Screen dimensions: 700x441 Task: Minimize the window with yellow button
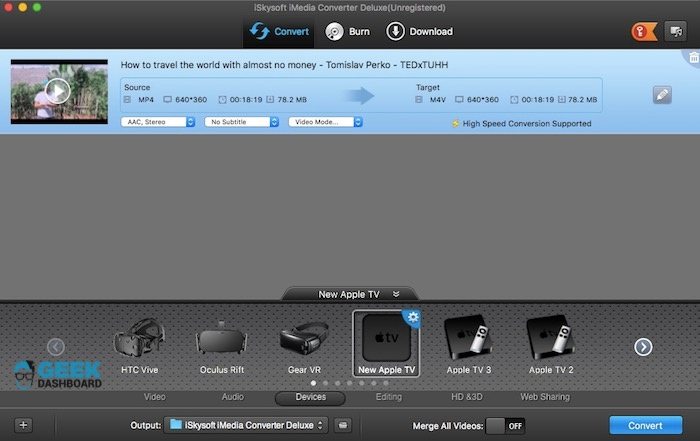click(x=22, y=7)
